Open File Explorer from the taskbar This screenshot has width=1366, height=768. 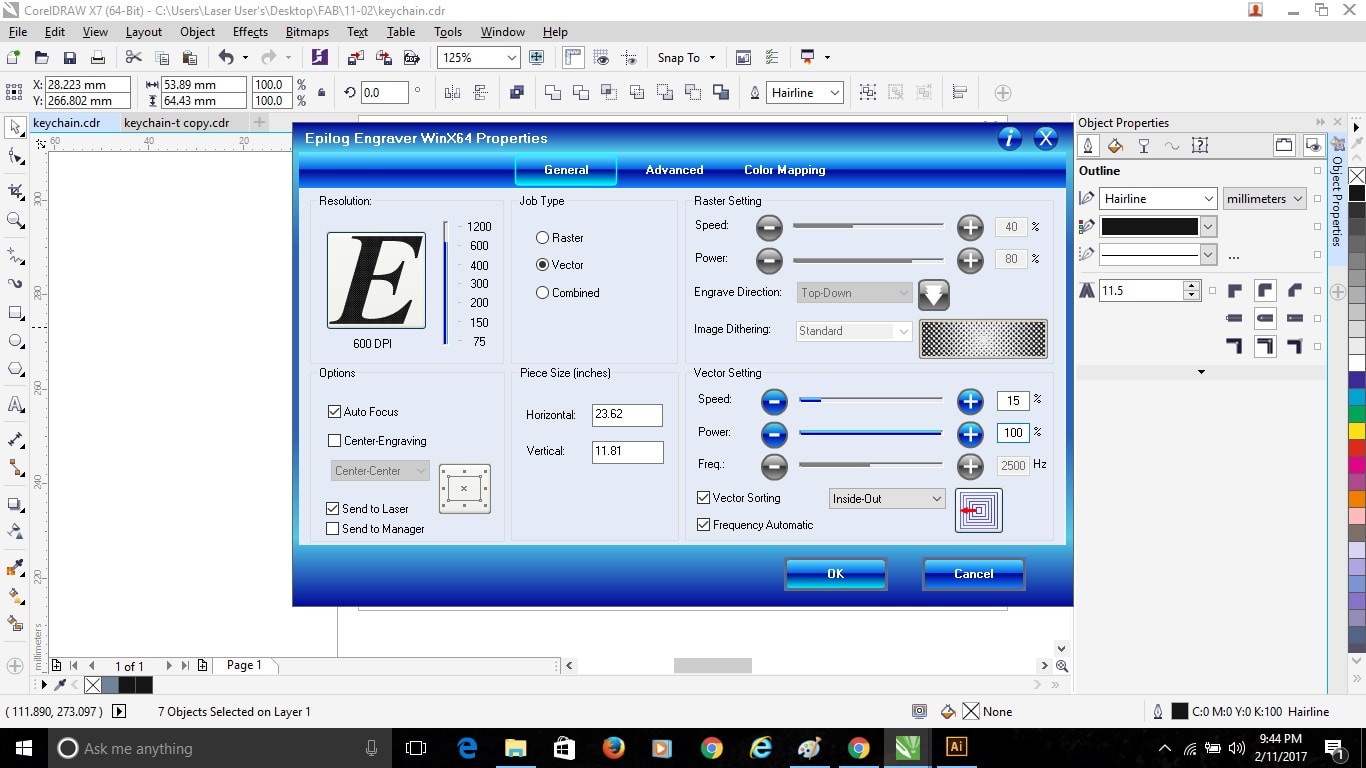click(516, 747)
